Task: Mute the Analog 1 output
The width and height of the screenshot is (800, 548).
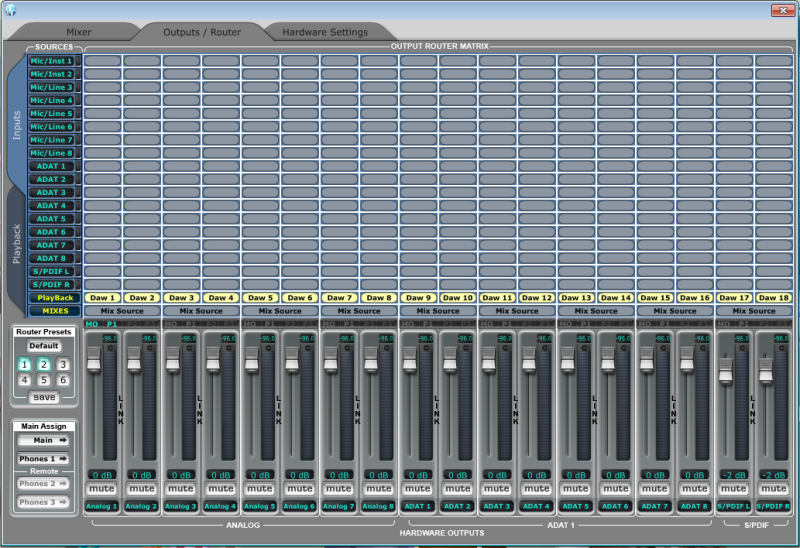Action: 101,489
